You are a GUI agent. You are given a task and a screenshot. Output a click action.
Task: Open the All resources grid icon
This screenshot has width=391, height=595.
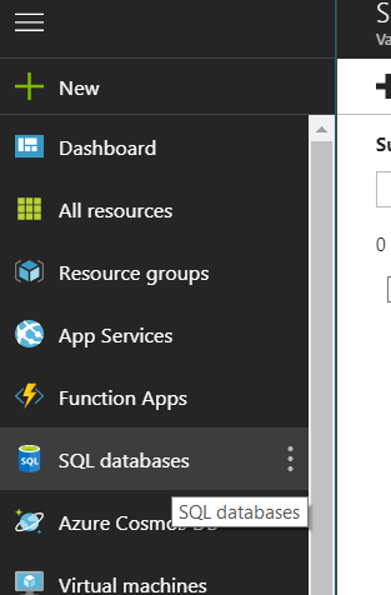pos(29,209)
